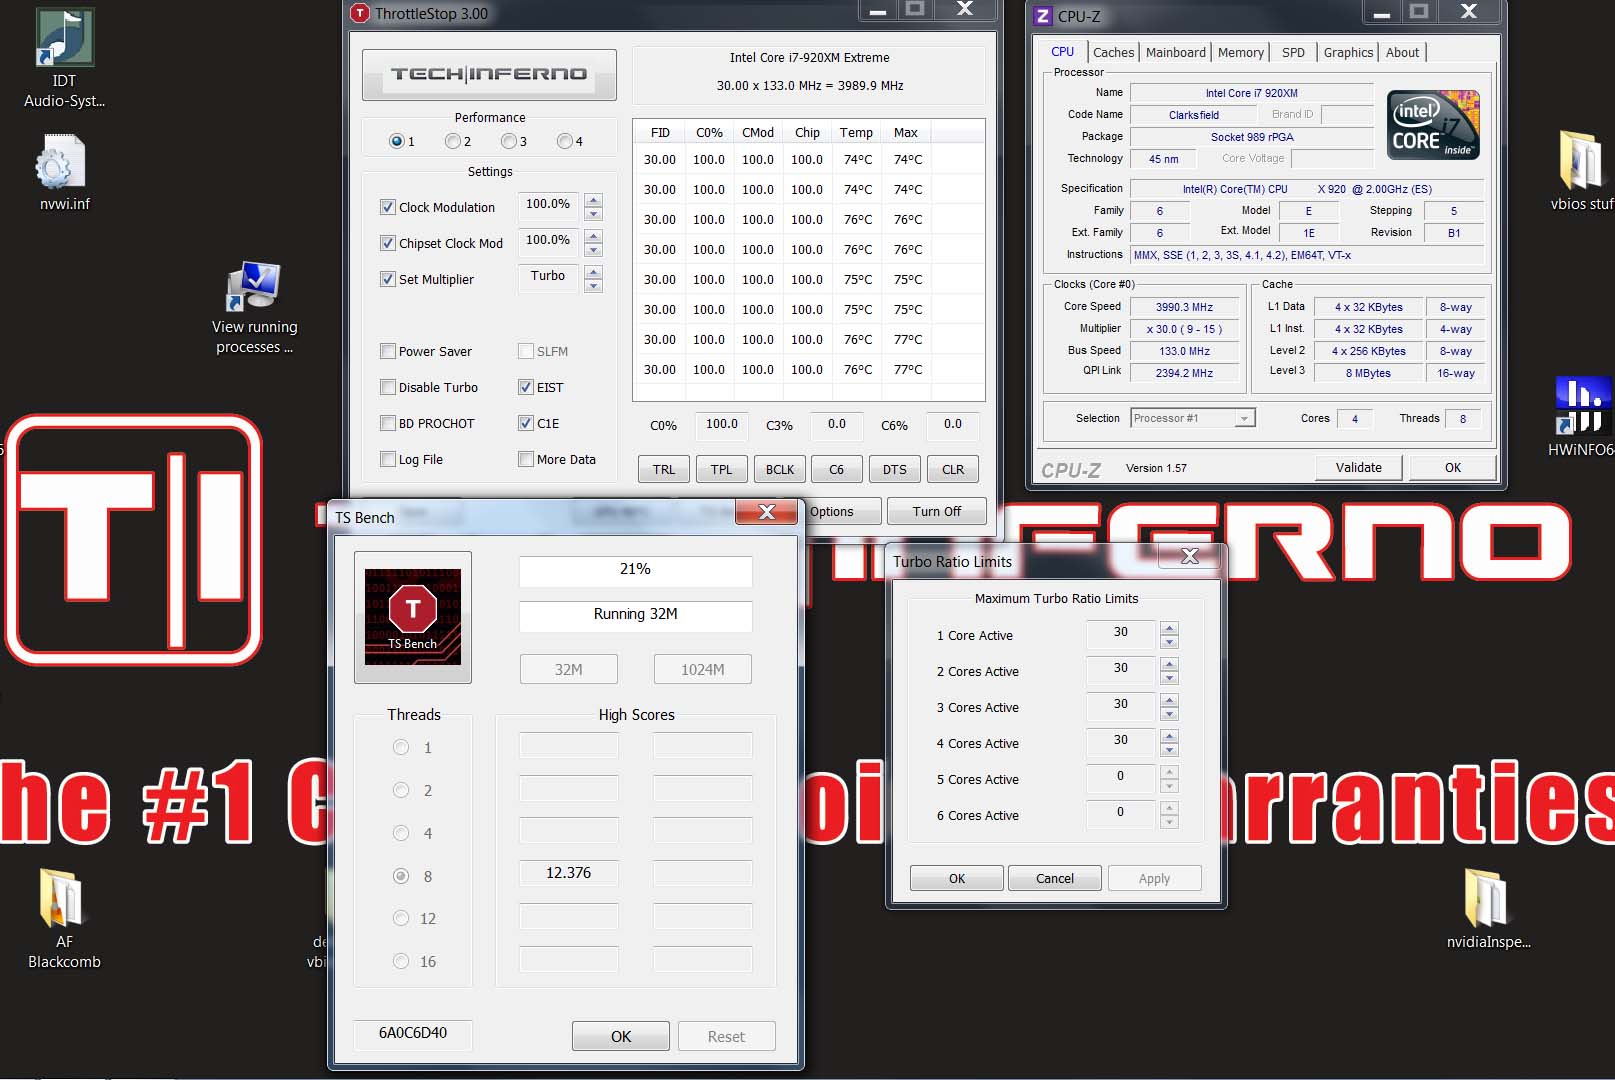Click the ThrottleStop title bar icon

click(x=360, y=13)
